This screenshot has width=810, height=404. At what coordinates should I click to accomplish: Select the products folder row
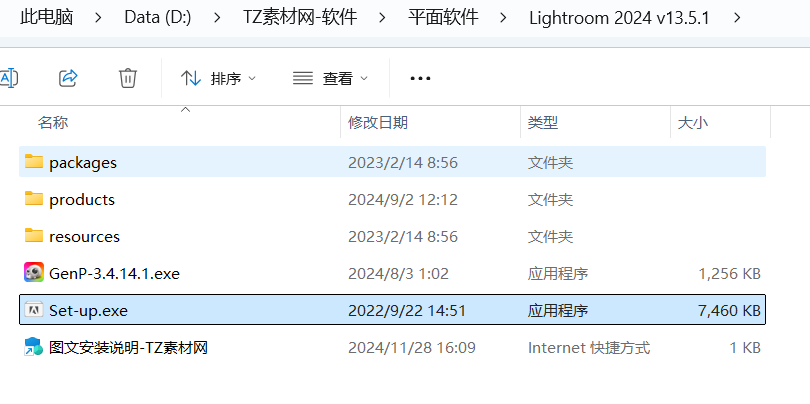393,199
